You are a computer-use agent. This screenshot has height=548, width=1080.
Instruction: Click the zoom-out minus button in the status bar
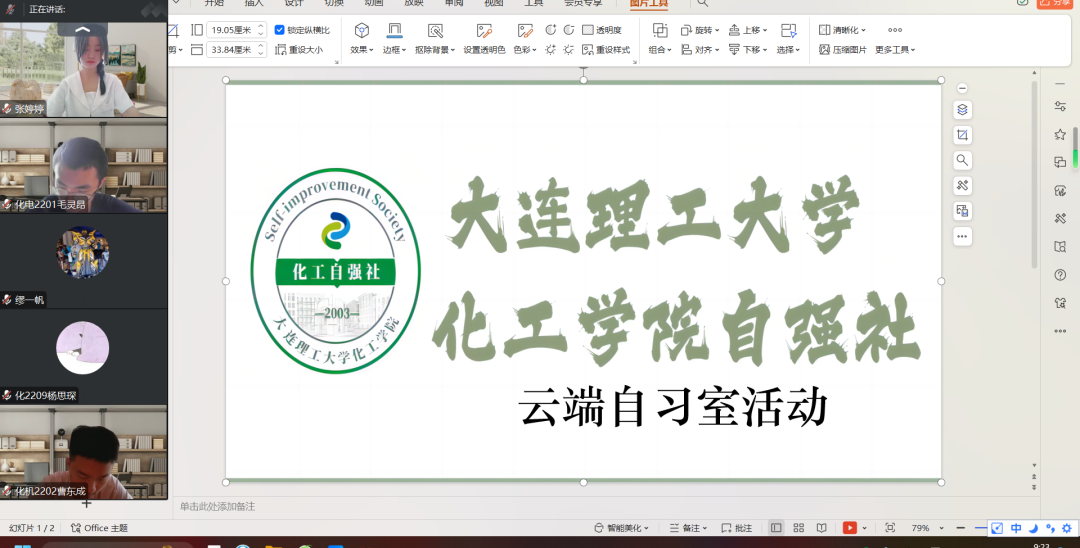click(960, 528)
